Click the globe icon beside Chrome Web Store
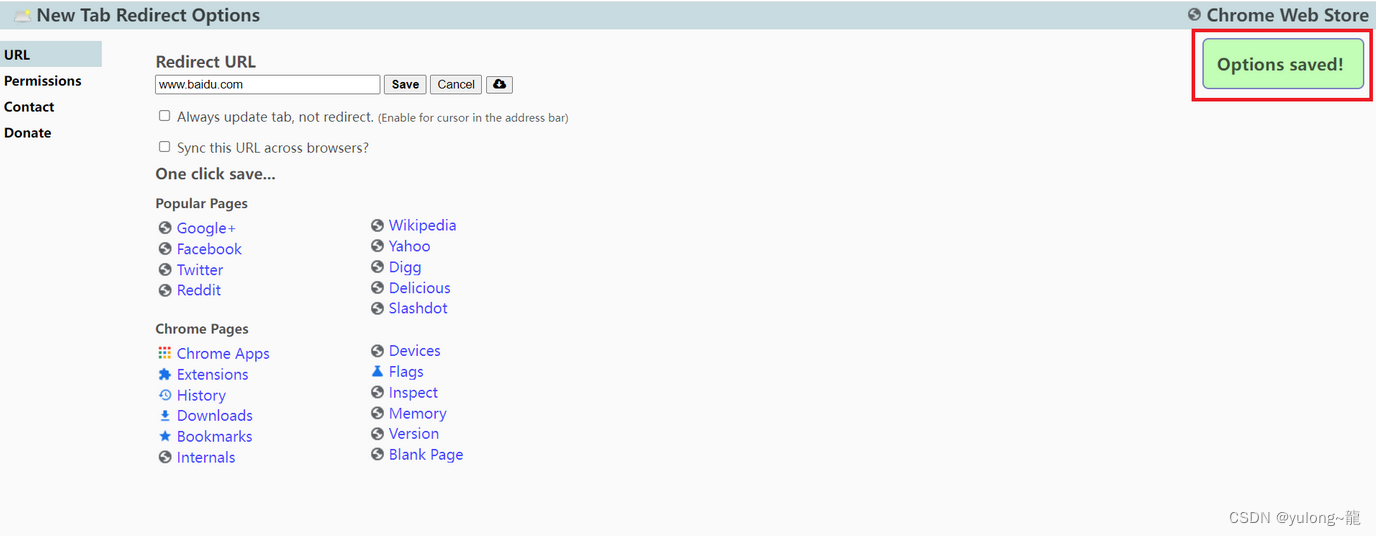Image resolution: width=1376 pixels, height=536 pixels. [x=1194, y=15]
